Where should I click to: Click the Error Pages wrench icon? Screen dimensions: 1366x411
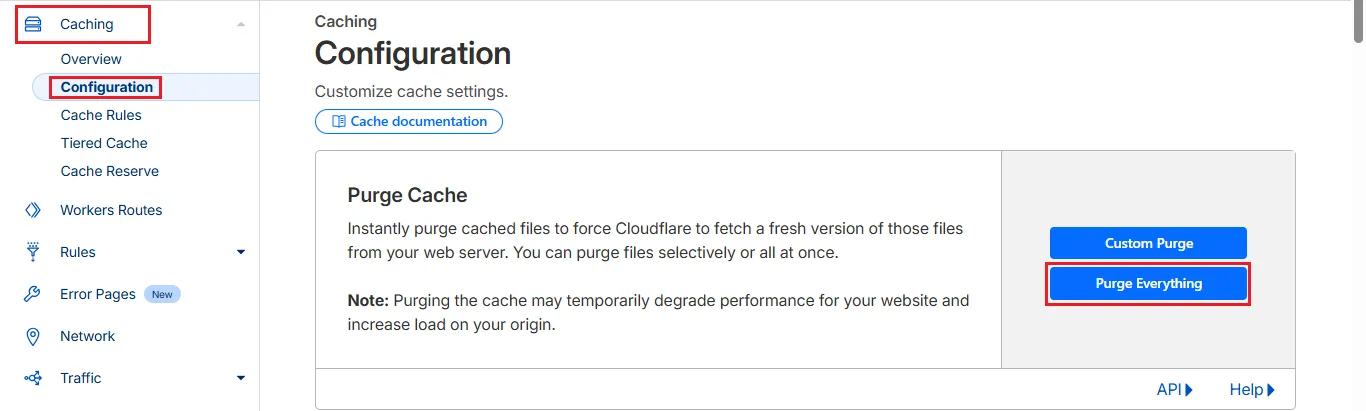[x=33, y=294]
